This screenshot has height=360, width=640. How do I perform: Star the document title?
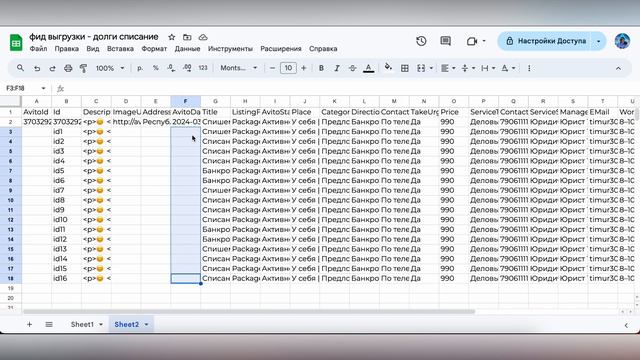pyautogui.click(x=171, y=37)
